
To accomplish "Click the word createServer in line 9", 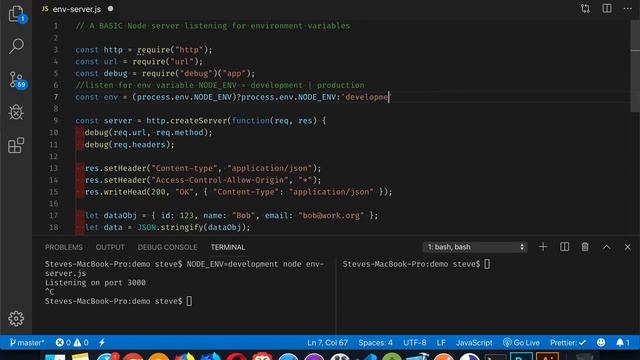I will click(200, 121).
